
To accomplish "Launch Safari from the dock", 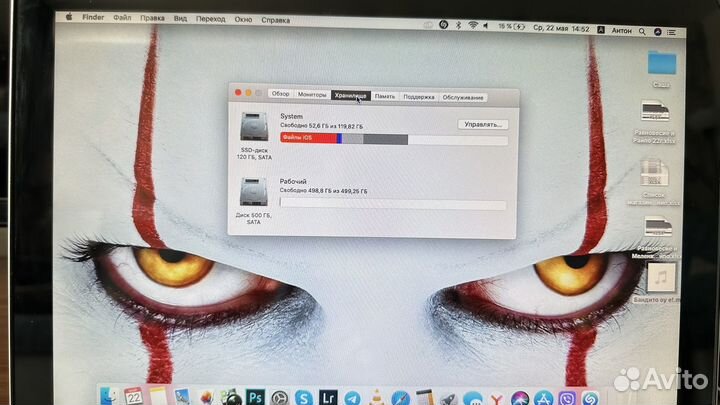I will pos(400,398).
